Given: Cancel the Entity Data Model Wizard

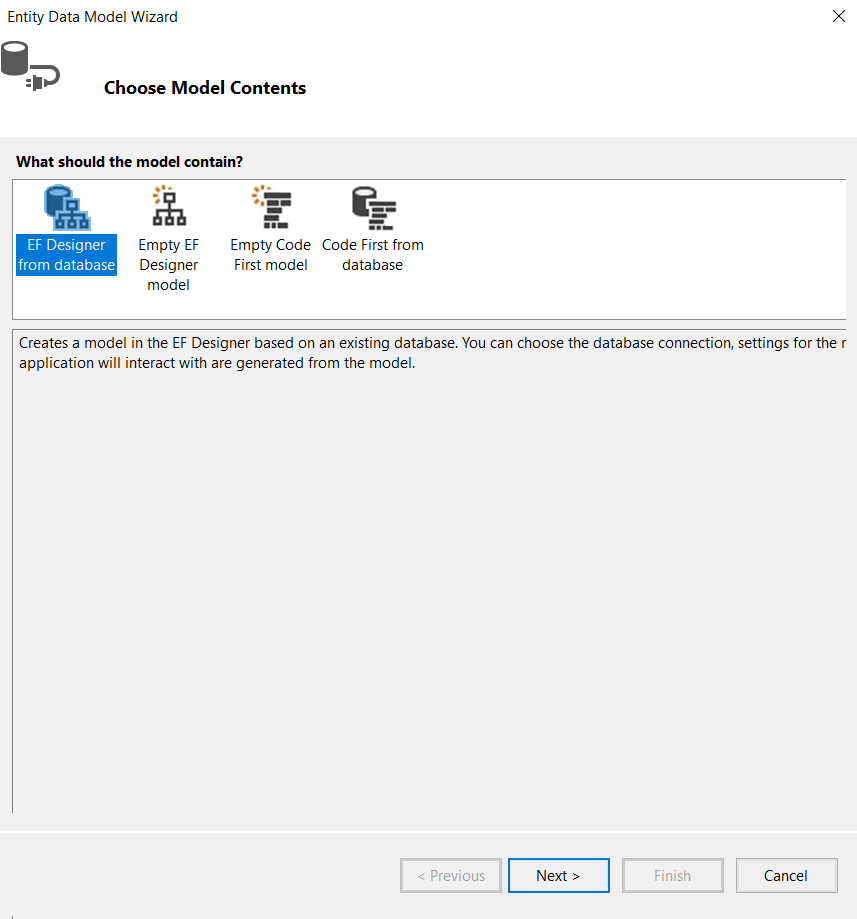Looking at the screenshot, I should [786, 875].
